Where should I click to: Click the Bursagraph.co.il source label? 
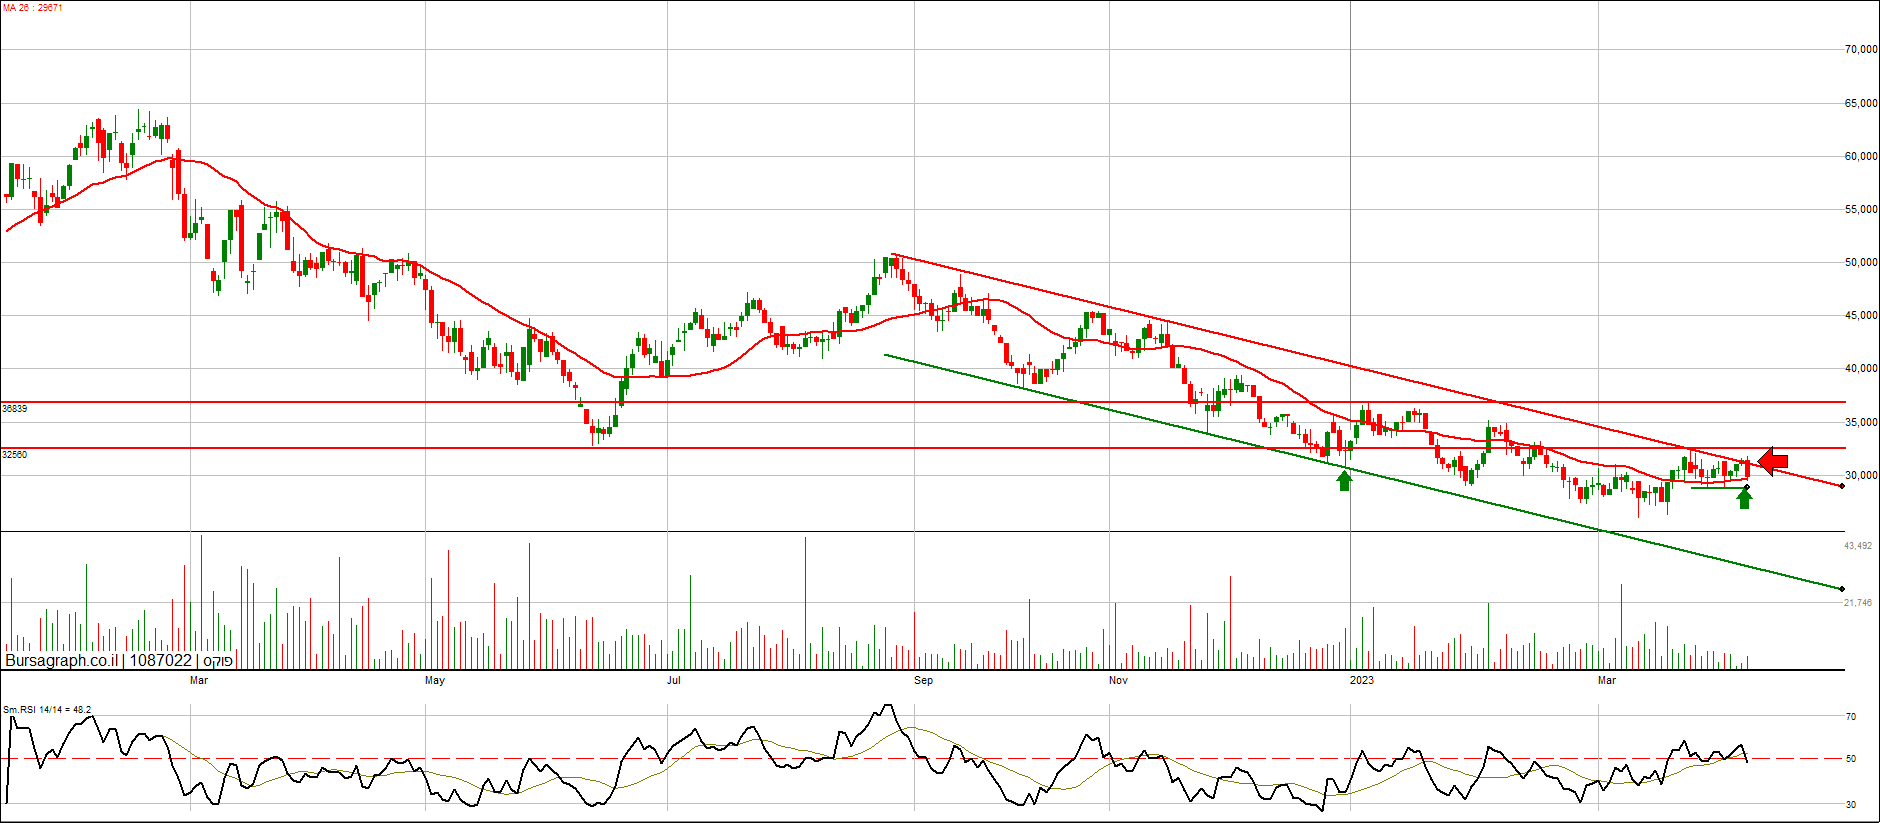pos(62,660)
